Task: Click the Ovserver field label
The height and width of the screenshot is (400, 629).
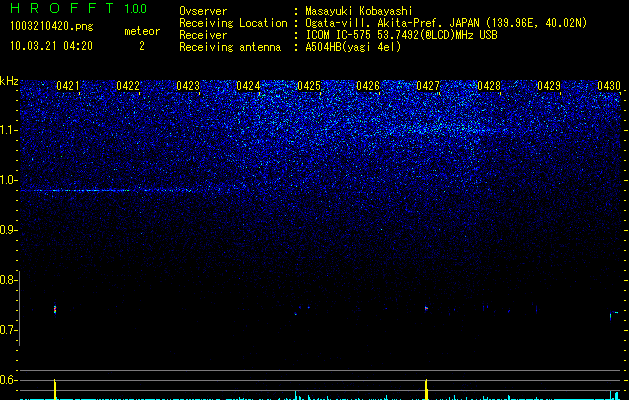Action: (203, 11)
